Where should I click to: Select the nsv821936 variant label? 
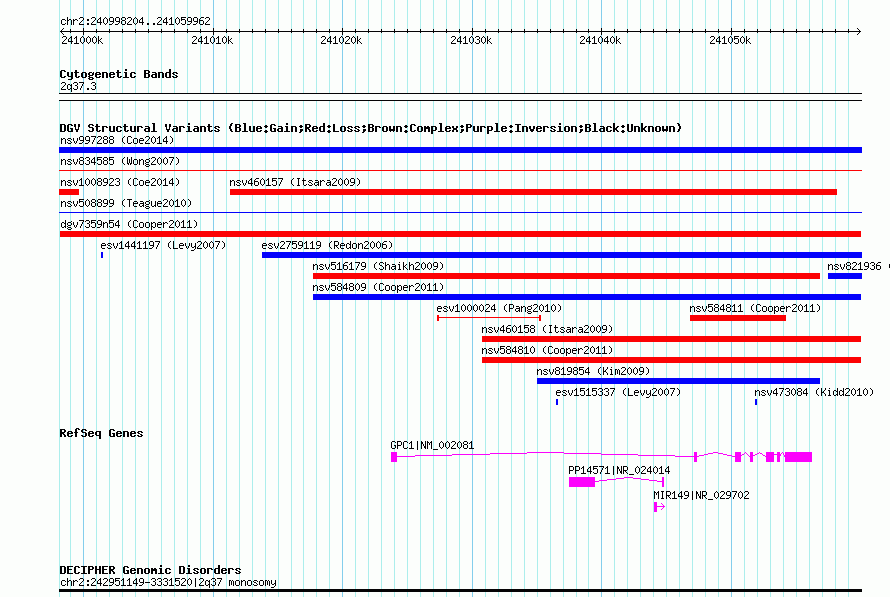(854, 266)
